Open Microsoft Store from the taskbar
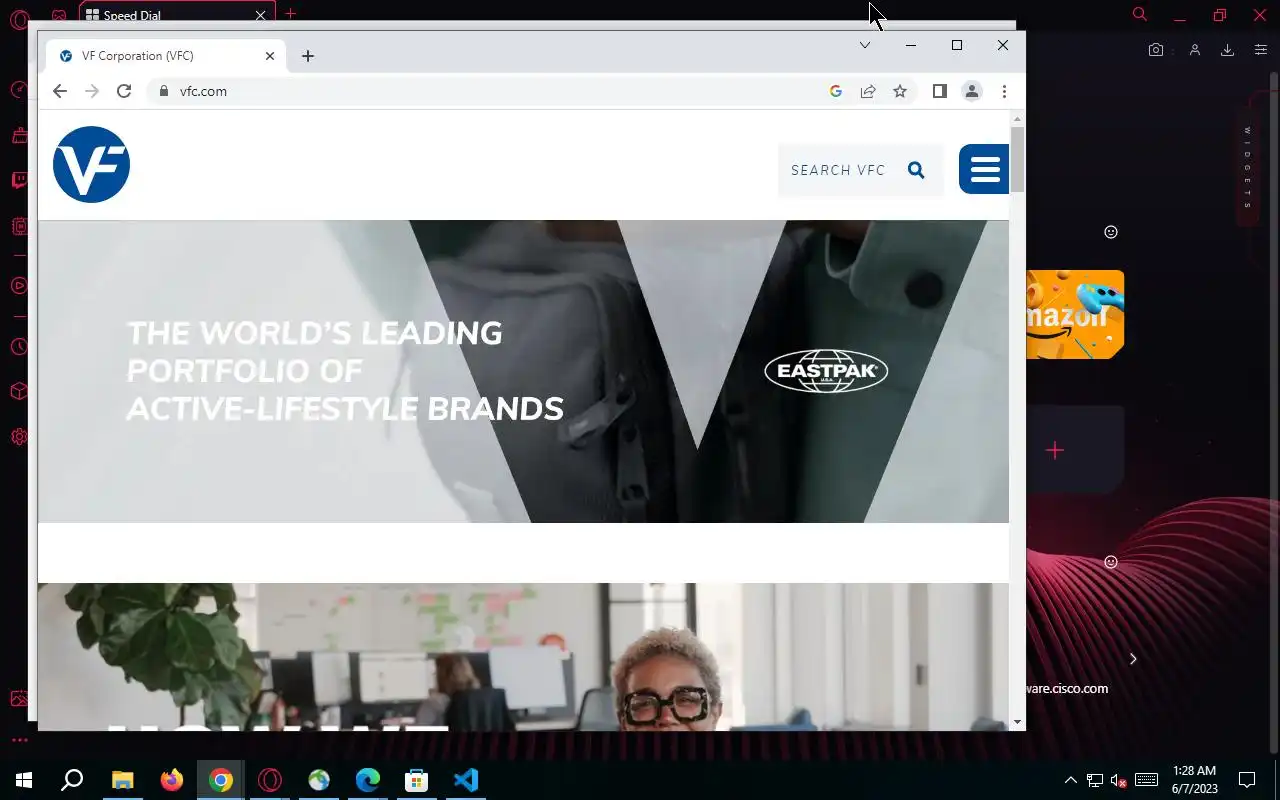The image size is (1280, 800). 417,780
